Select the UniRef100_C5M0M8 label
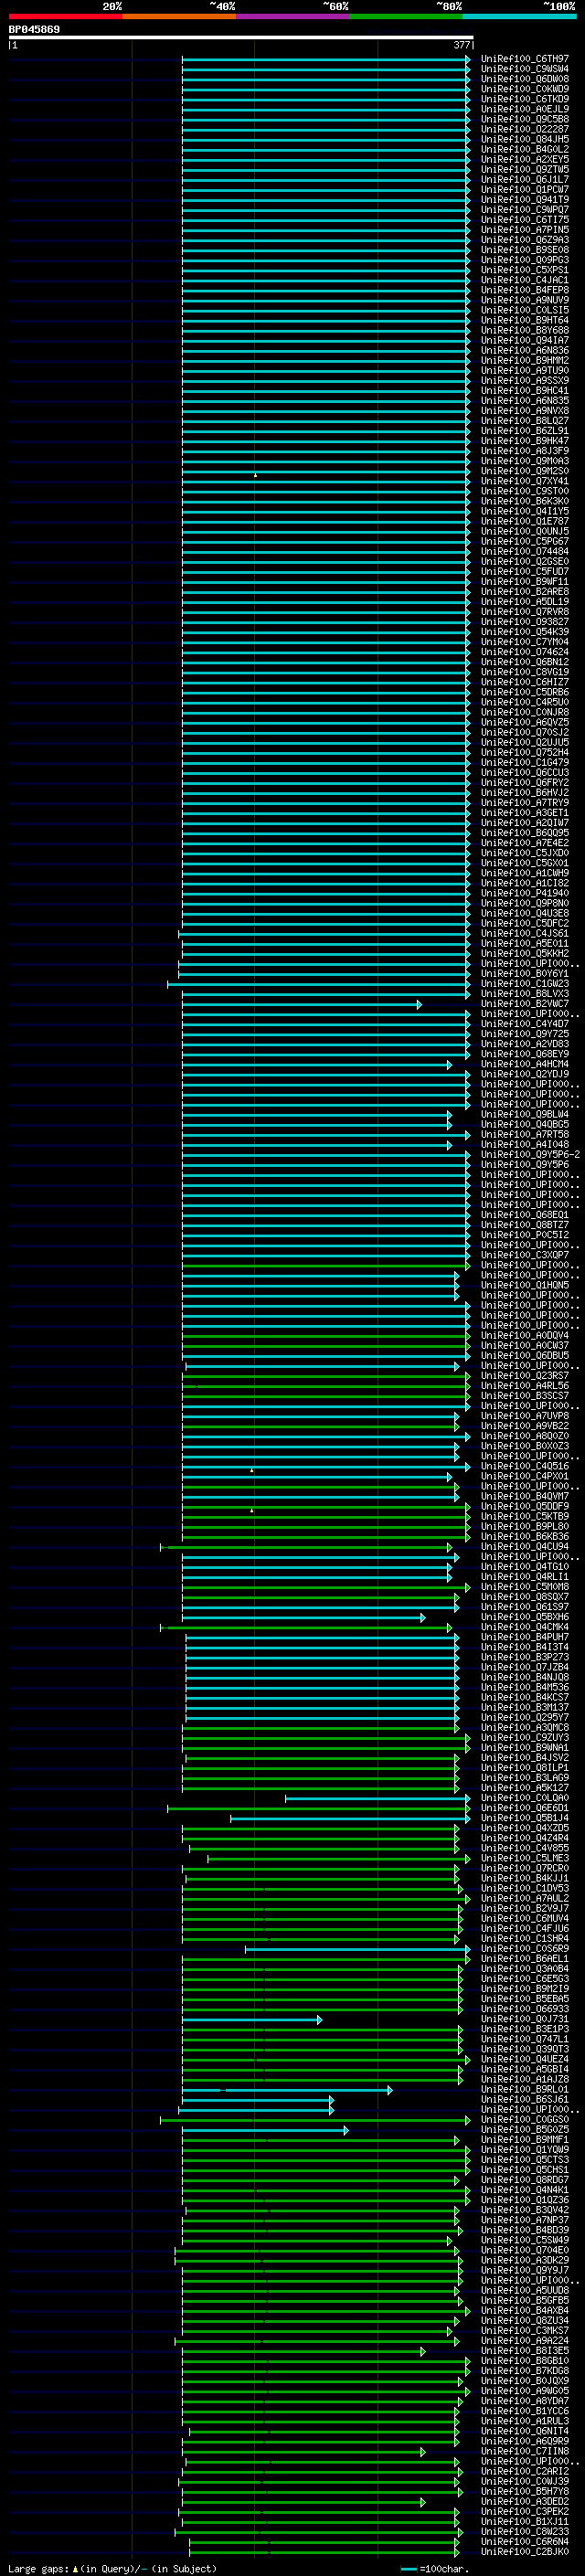The width and height of the screenshot is (585, 2576). (x=524, y=1586)
